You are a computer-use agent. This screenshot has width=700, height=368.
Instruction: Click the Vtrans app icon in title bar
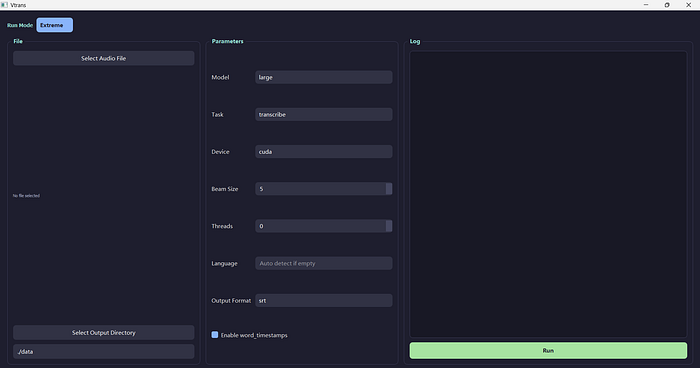coord(4,5)
